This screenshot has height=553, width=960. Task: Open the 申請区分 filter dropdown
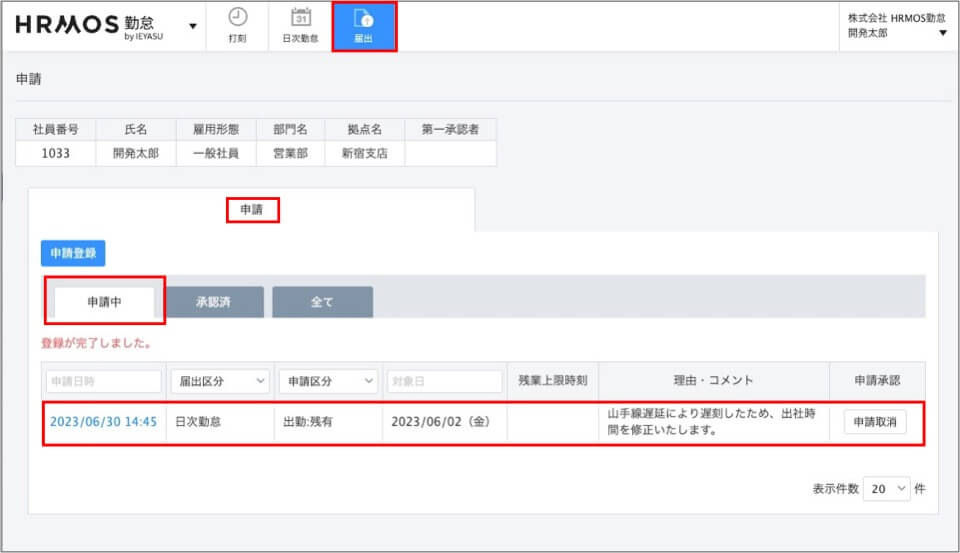[x=328, y=381]
